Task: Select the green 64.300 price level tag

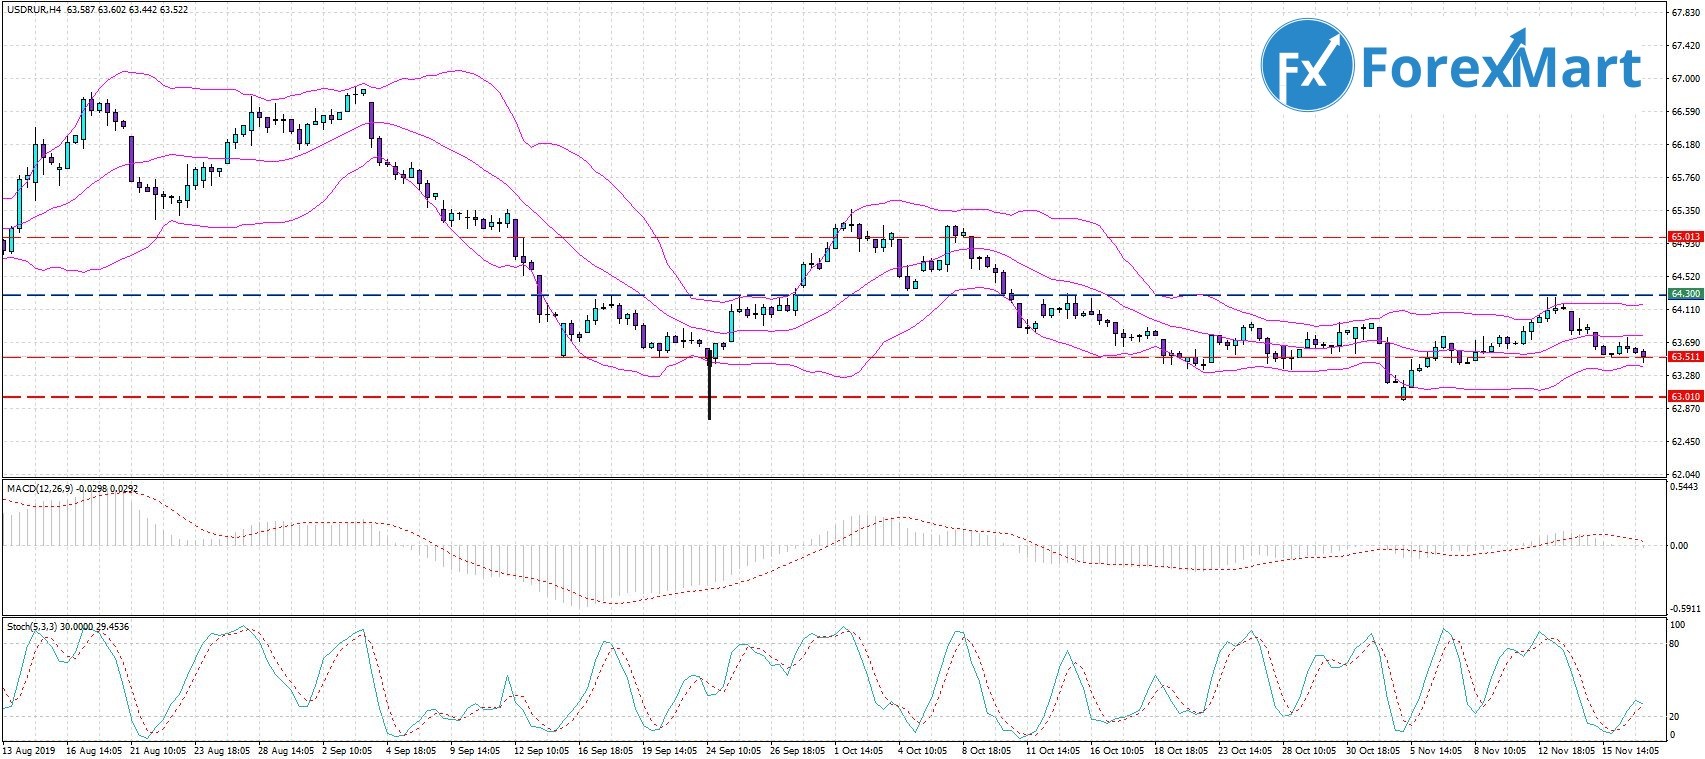Action: 1685,294
